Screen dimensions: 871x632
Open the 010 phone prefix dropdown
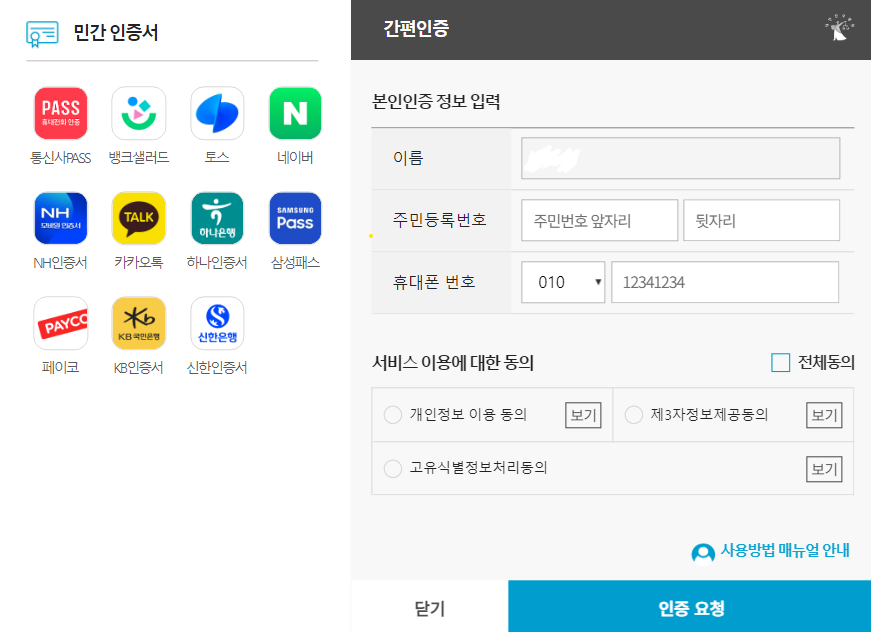[563, 282]
